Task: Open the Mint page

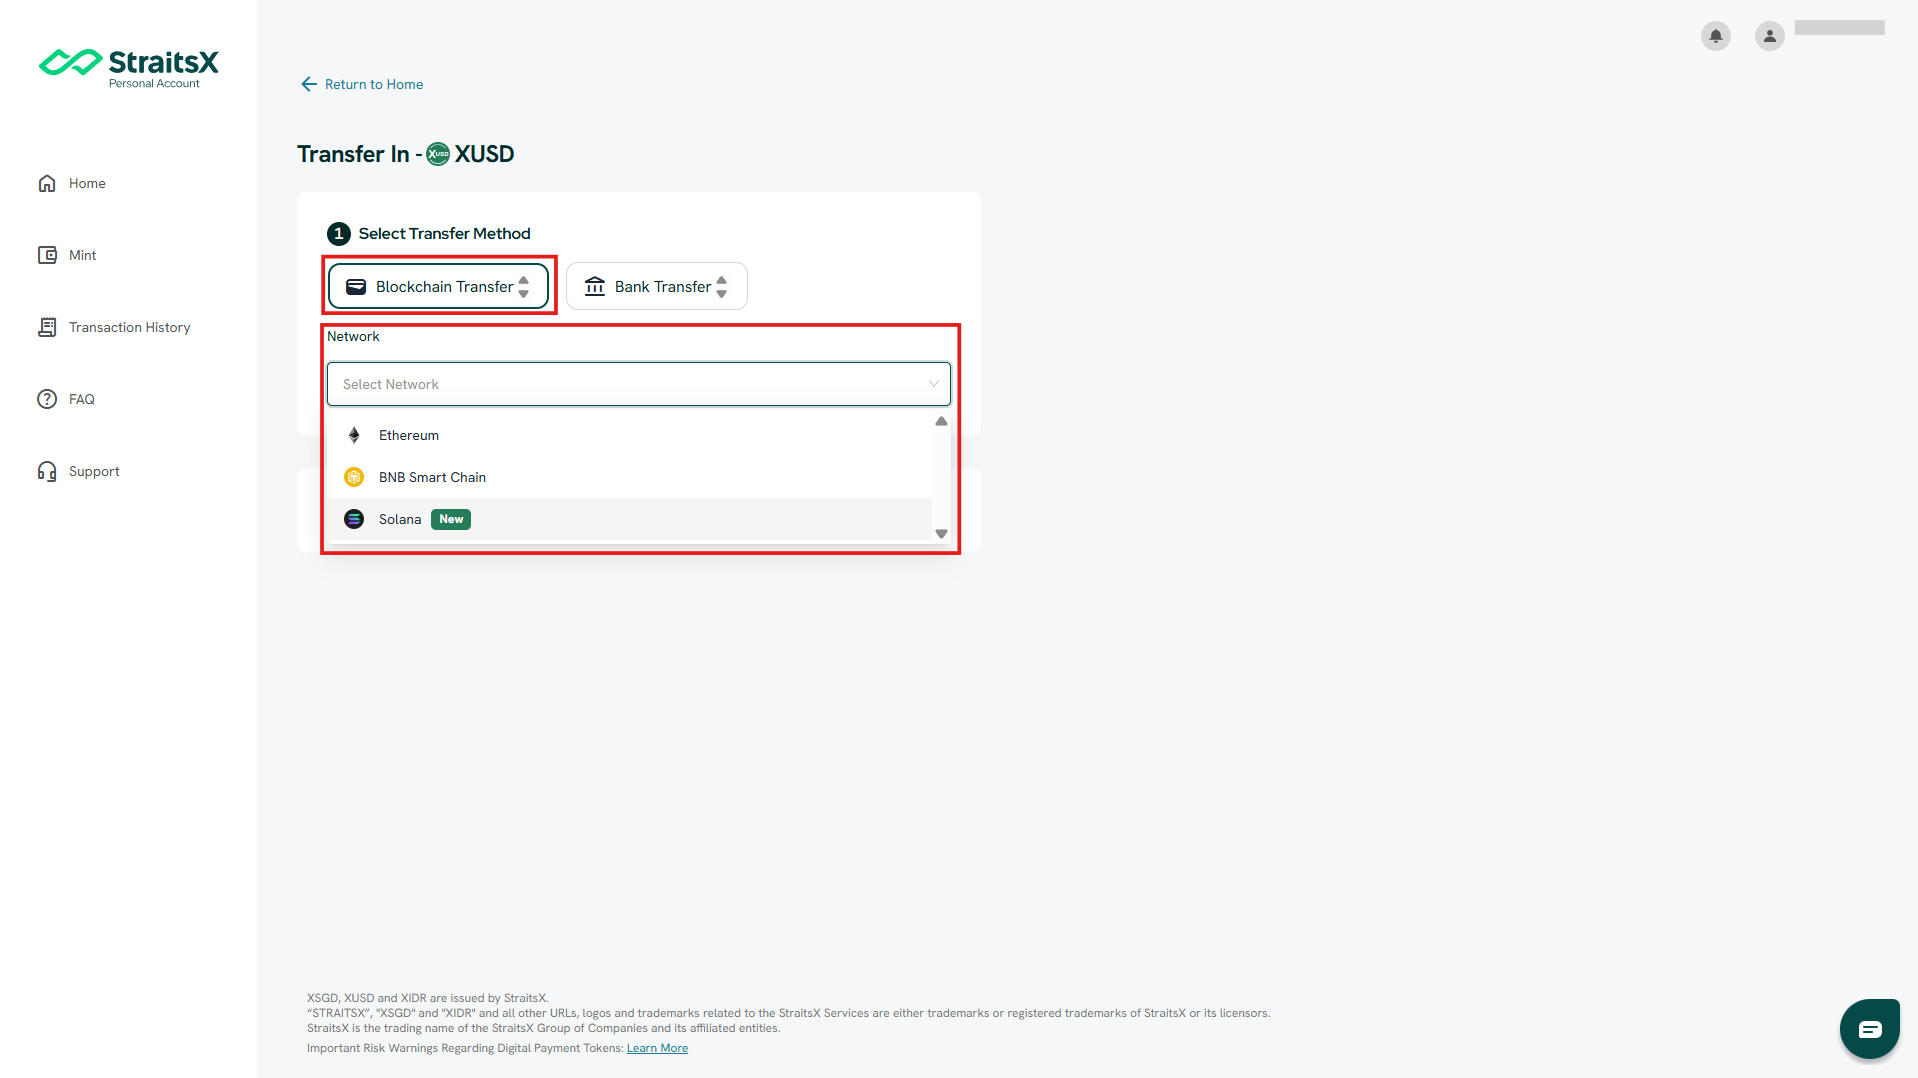Action: (82, 255)
